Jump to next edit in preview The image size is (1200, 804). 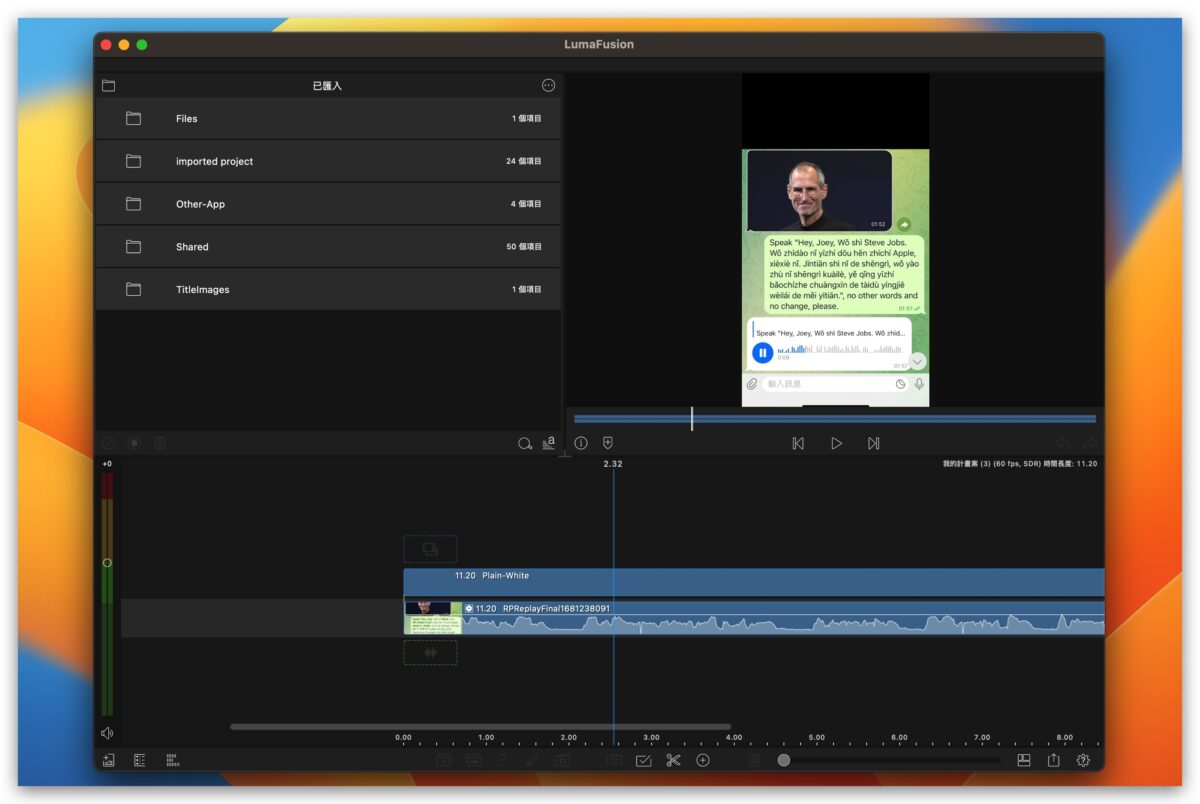(x=873, y=443)
